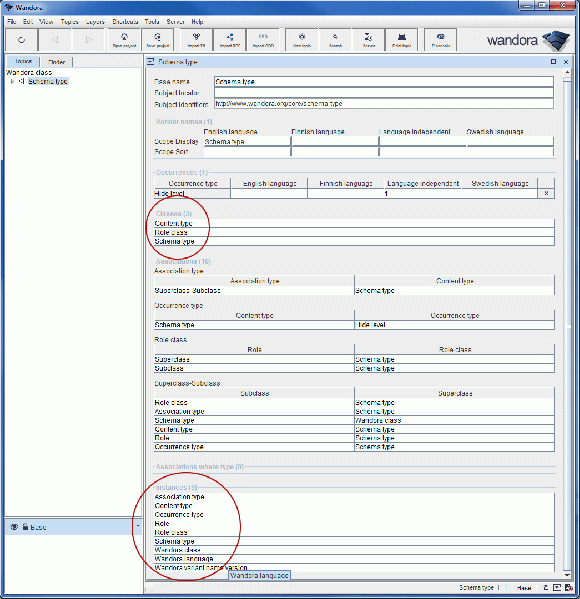The image size is (580, 599).
Task: Toggle visibility eye icon of the Base layer
Action: [14, 527]
